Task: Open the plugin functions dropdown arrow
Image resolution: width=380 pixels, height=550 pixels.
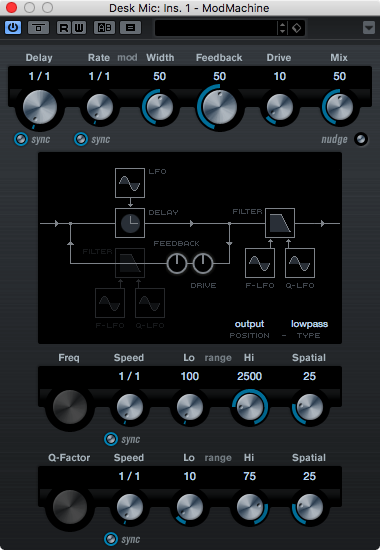Action: tap(369, 28)
